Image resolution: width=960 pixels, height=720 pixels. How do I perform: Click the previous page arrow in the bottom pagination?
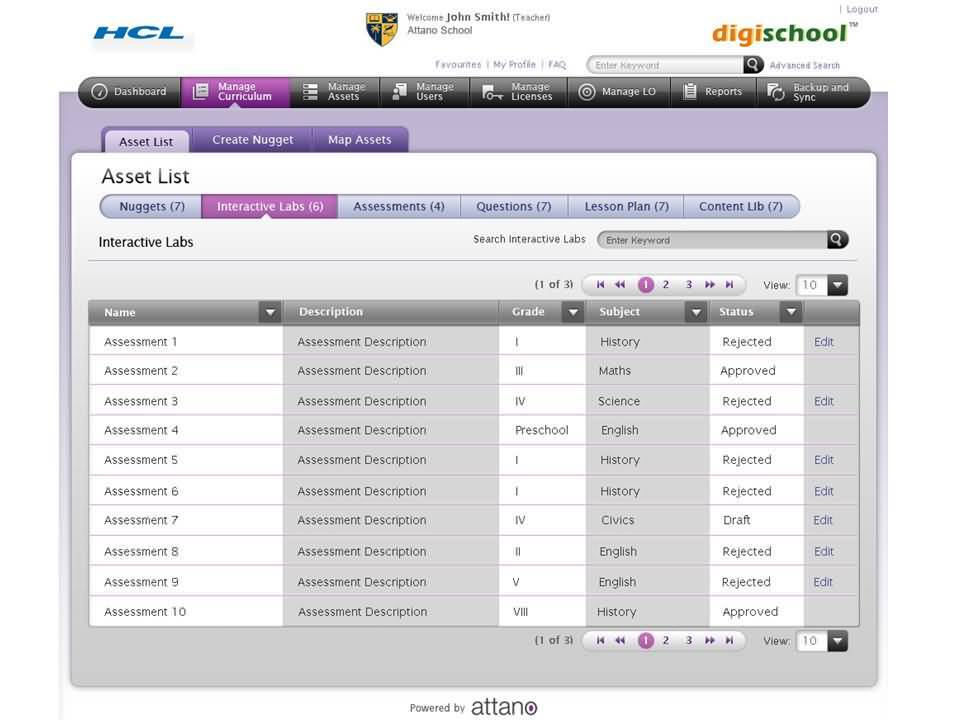[620, 641]
